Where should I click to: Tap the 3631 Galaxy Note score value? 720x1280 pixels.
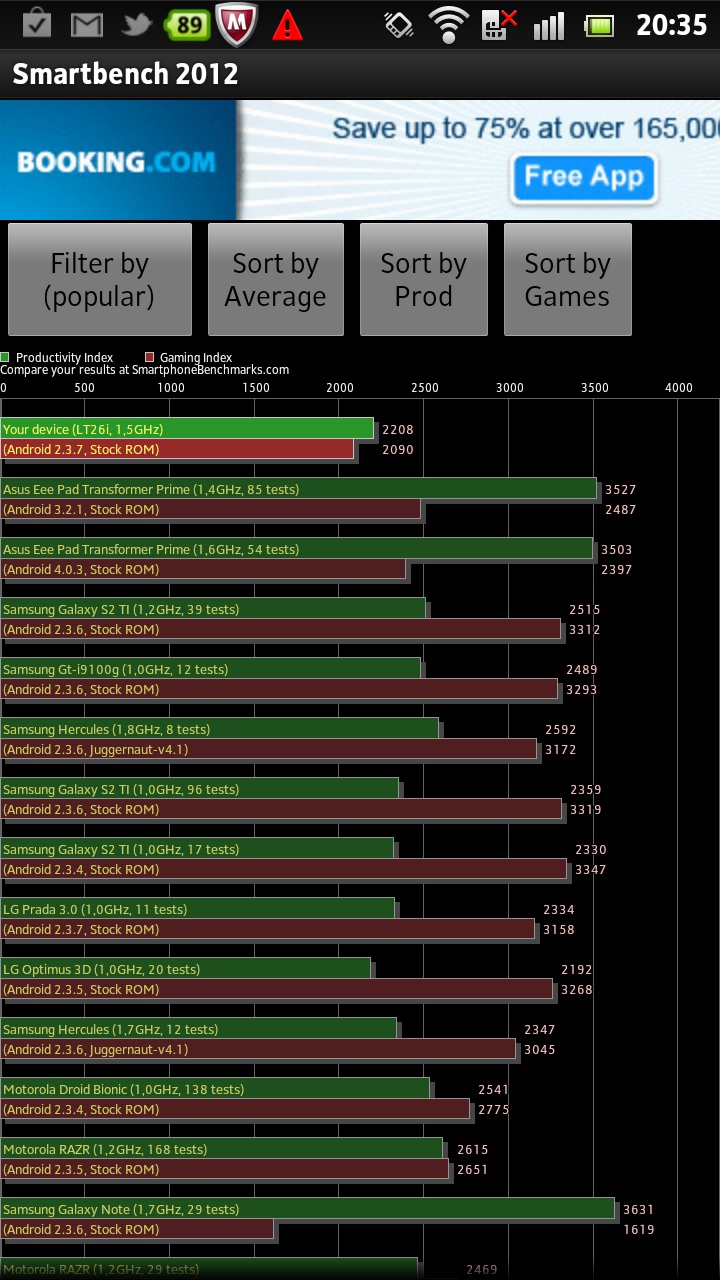click(x=639, y=1210)
